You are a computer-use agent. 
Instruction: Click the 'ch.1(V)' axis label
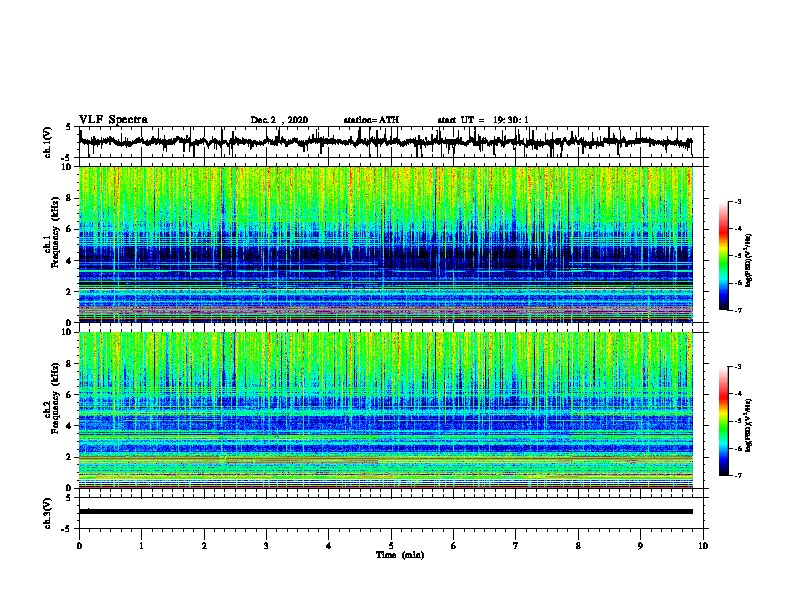pos(48,142)
